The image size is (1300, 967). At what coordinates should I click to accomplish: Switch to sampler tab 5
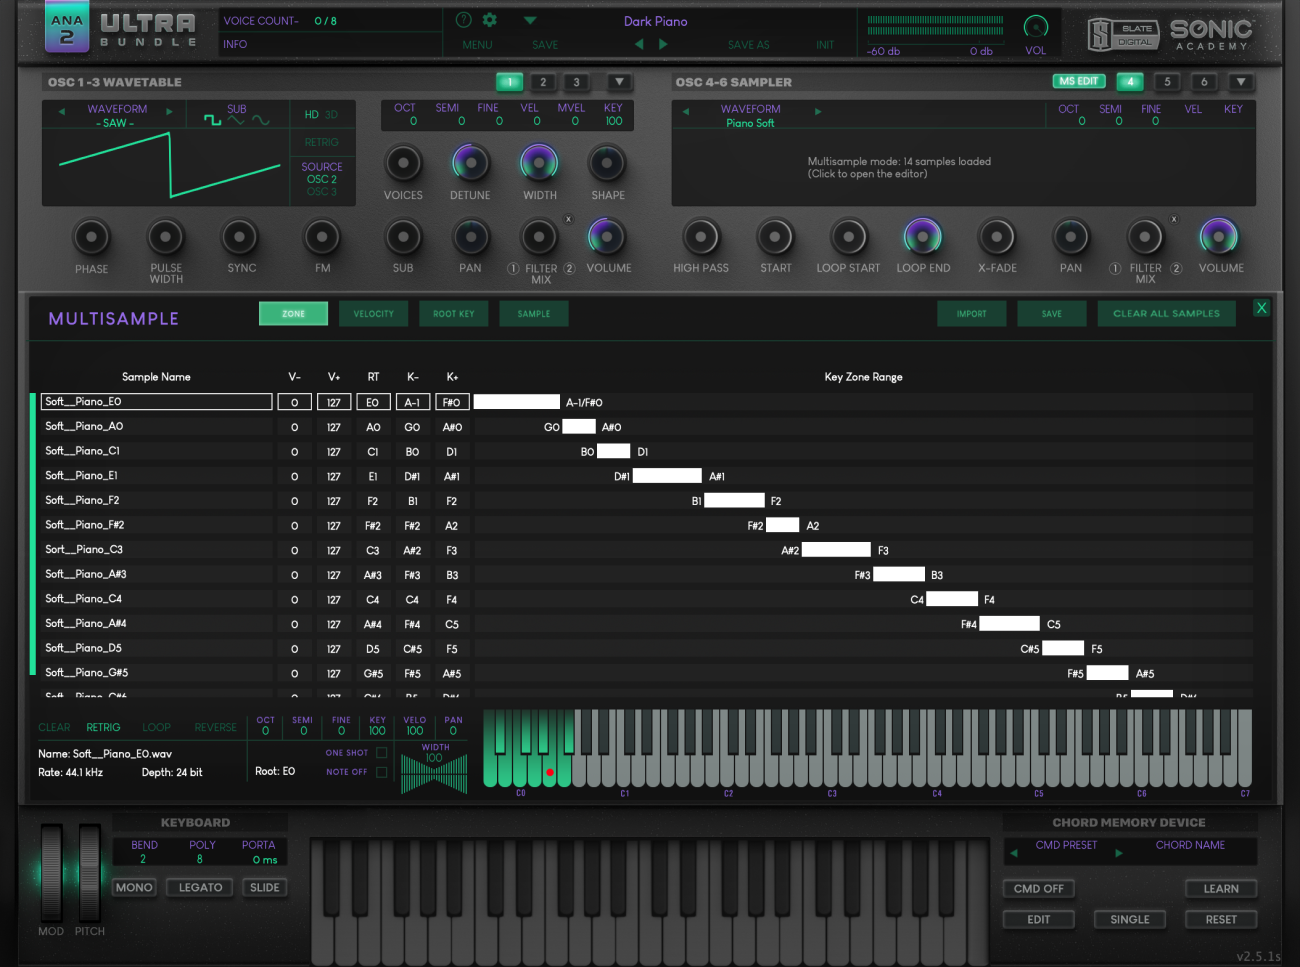[1167, 82]
